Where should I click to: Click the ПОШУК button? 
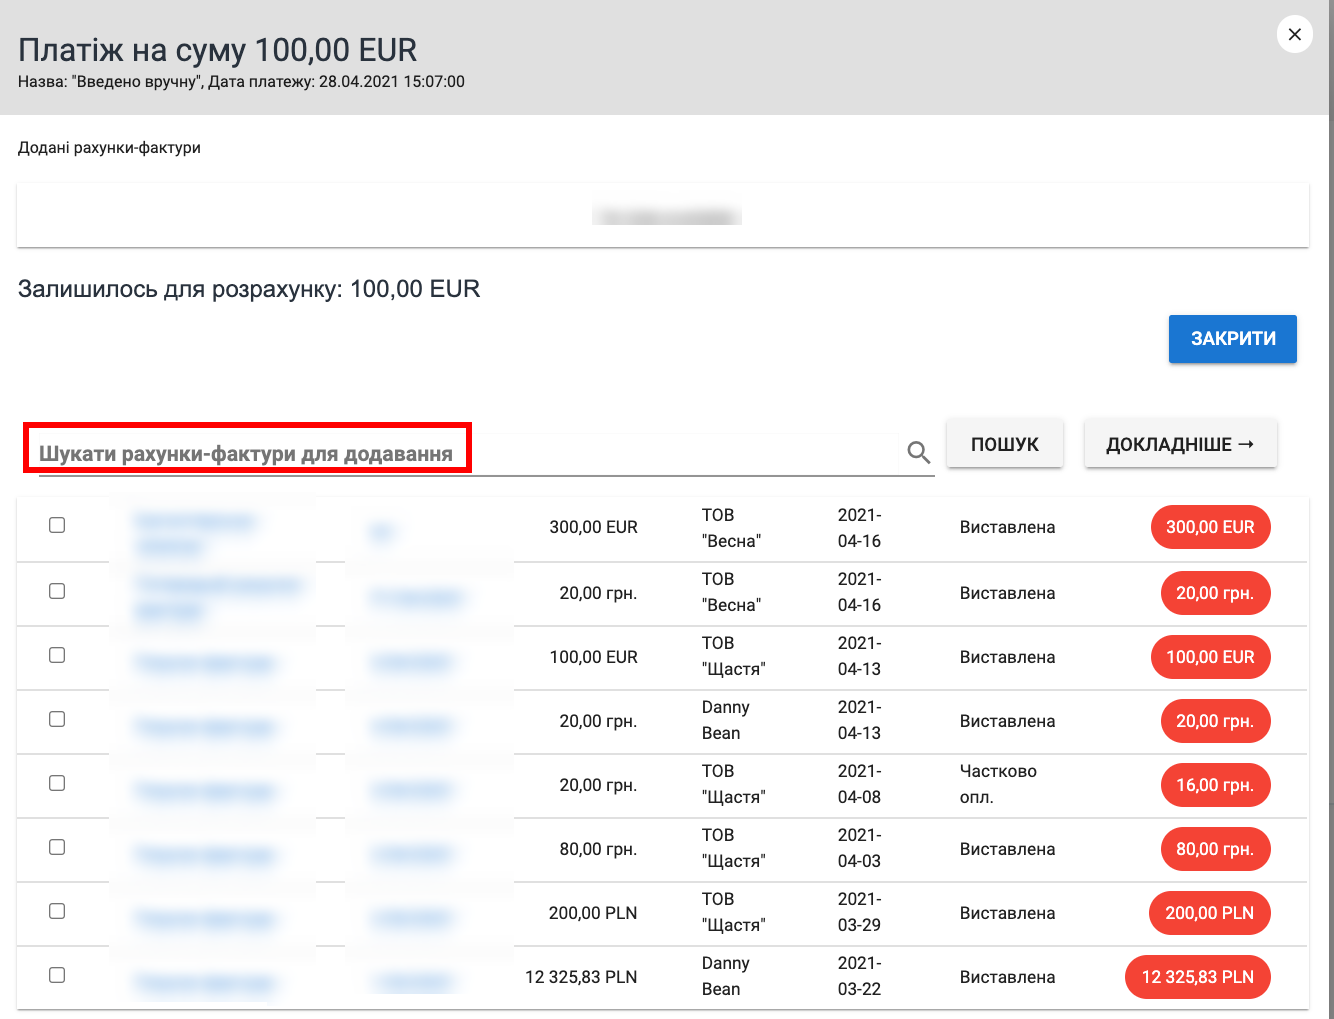click(x=1004, y=444)
